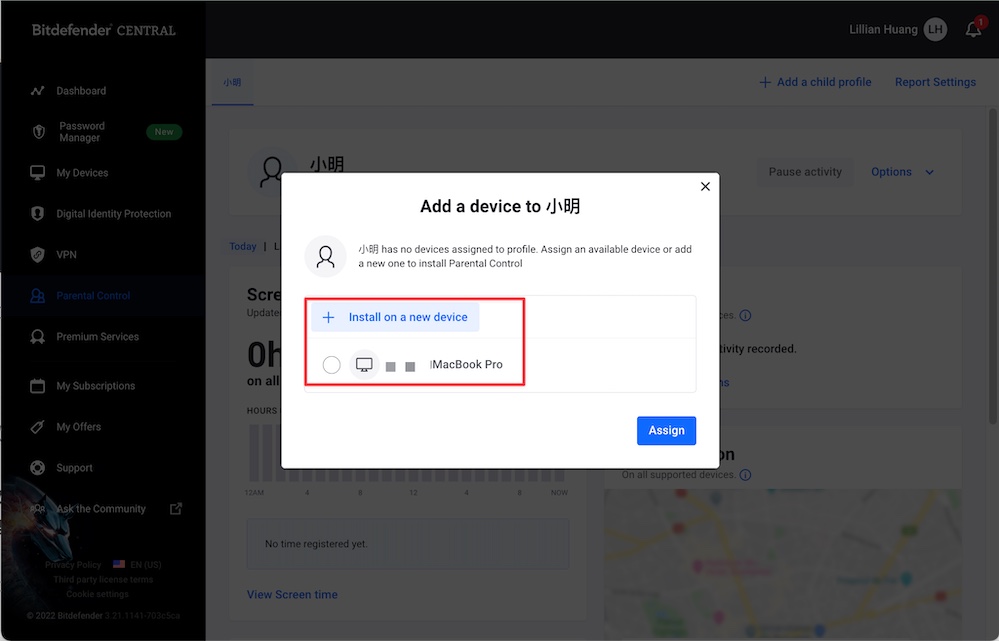Open the Privacy Policy link

point(73,565)
